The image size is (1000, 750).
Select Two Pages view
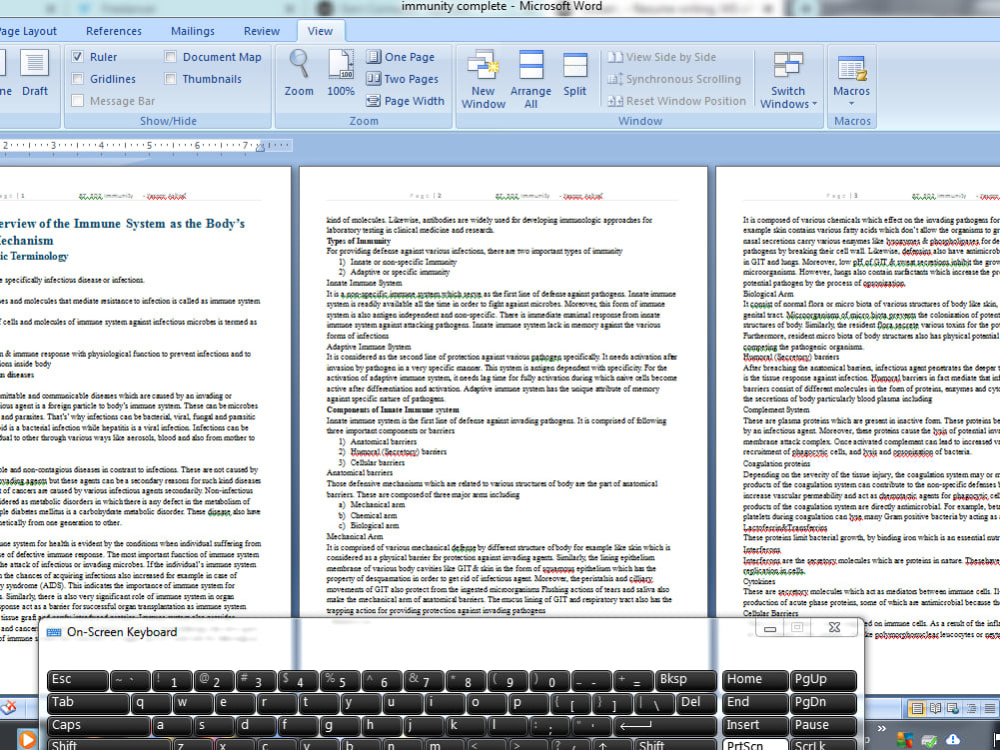pyautogui.click(x=402, y=79)
